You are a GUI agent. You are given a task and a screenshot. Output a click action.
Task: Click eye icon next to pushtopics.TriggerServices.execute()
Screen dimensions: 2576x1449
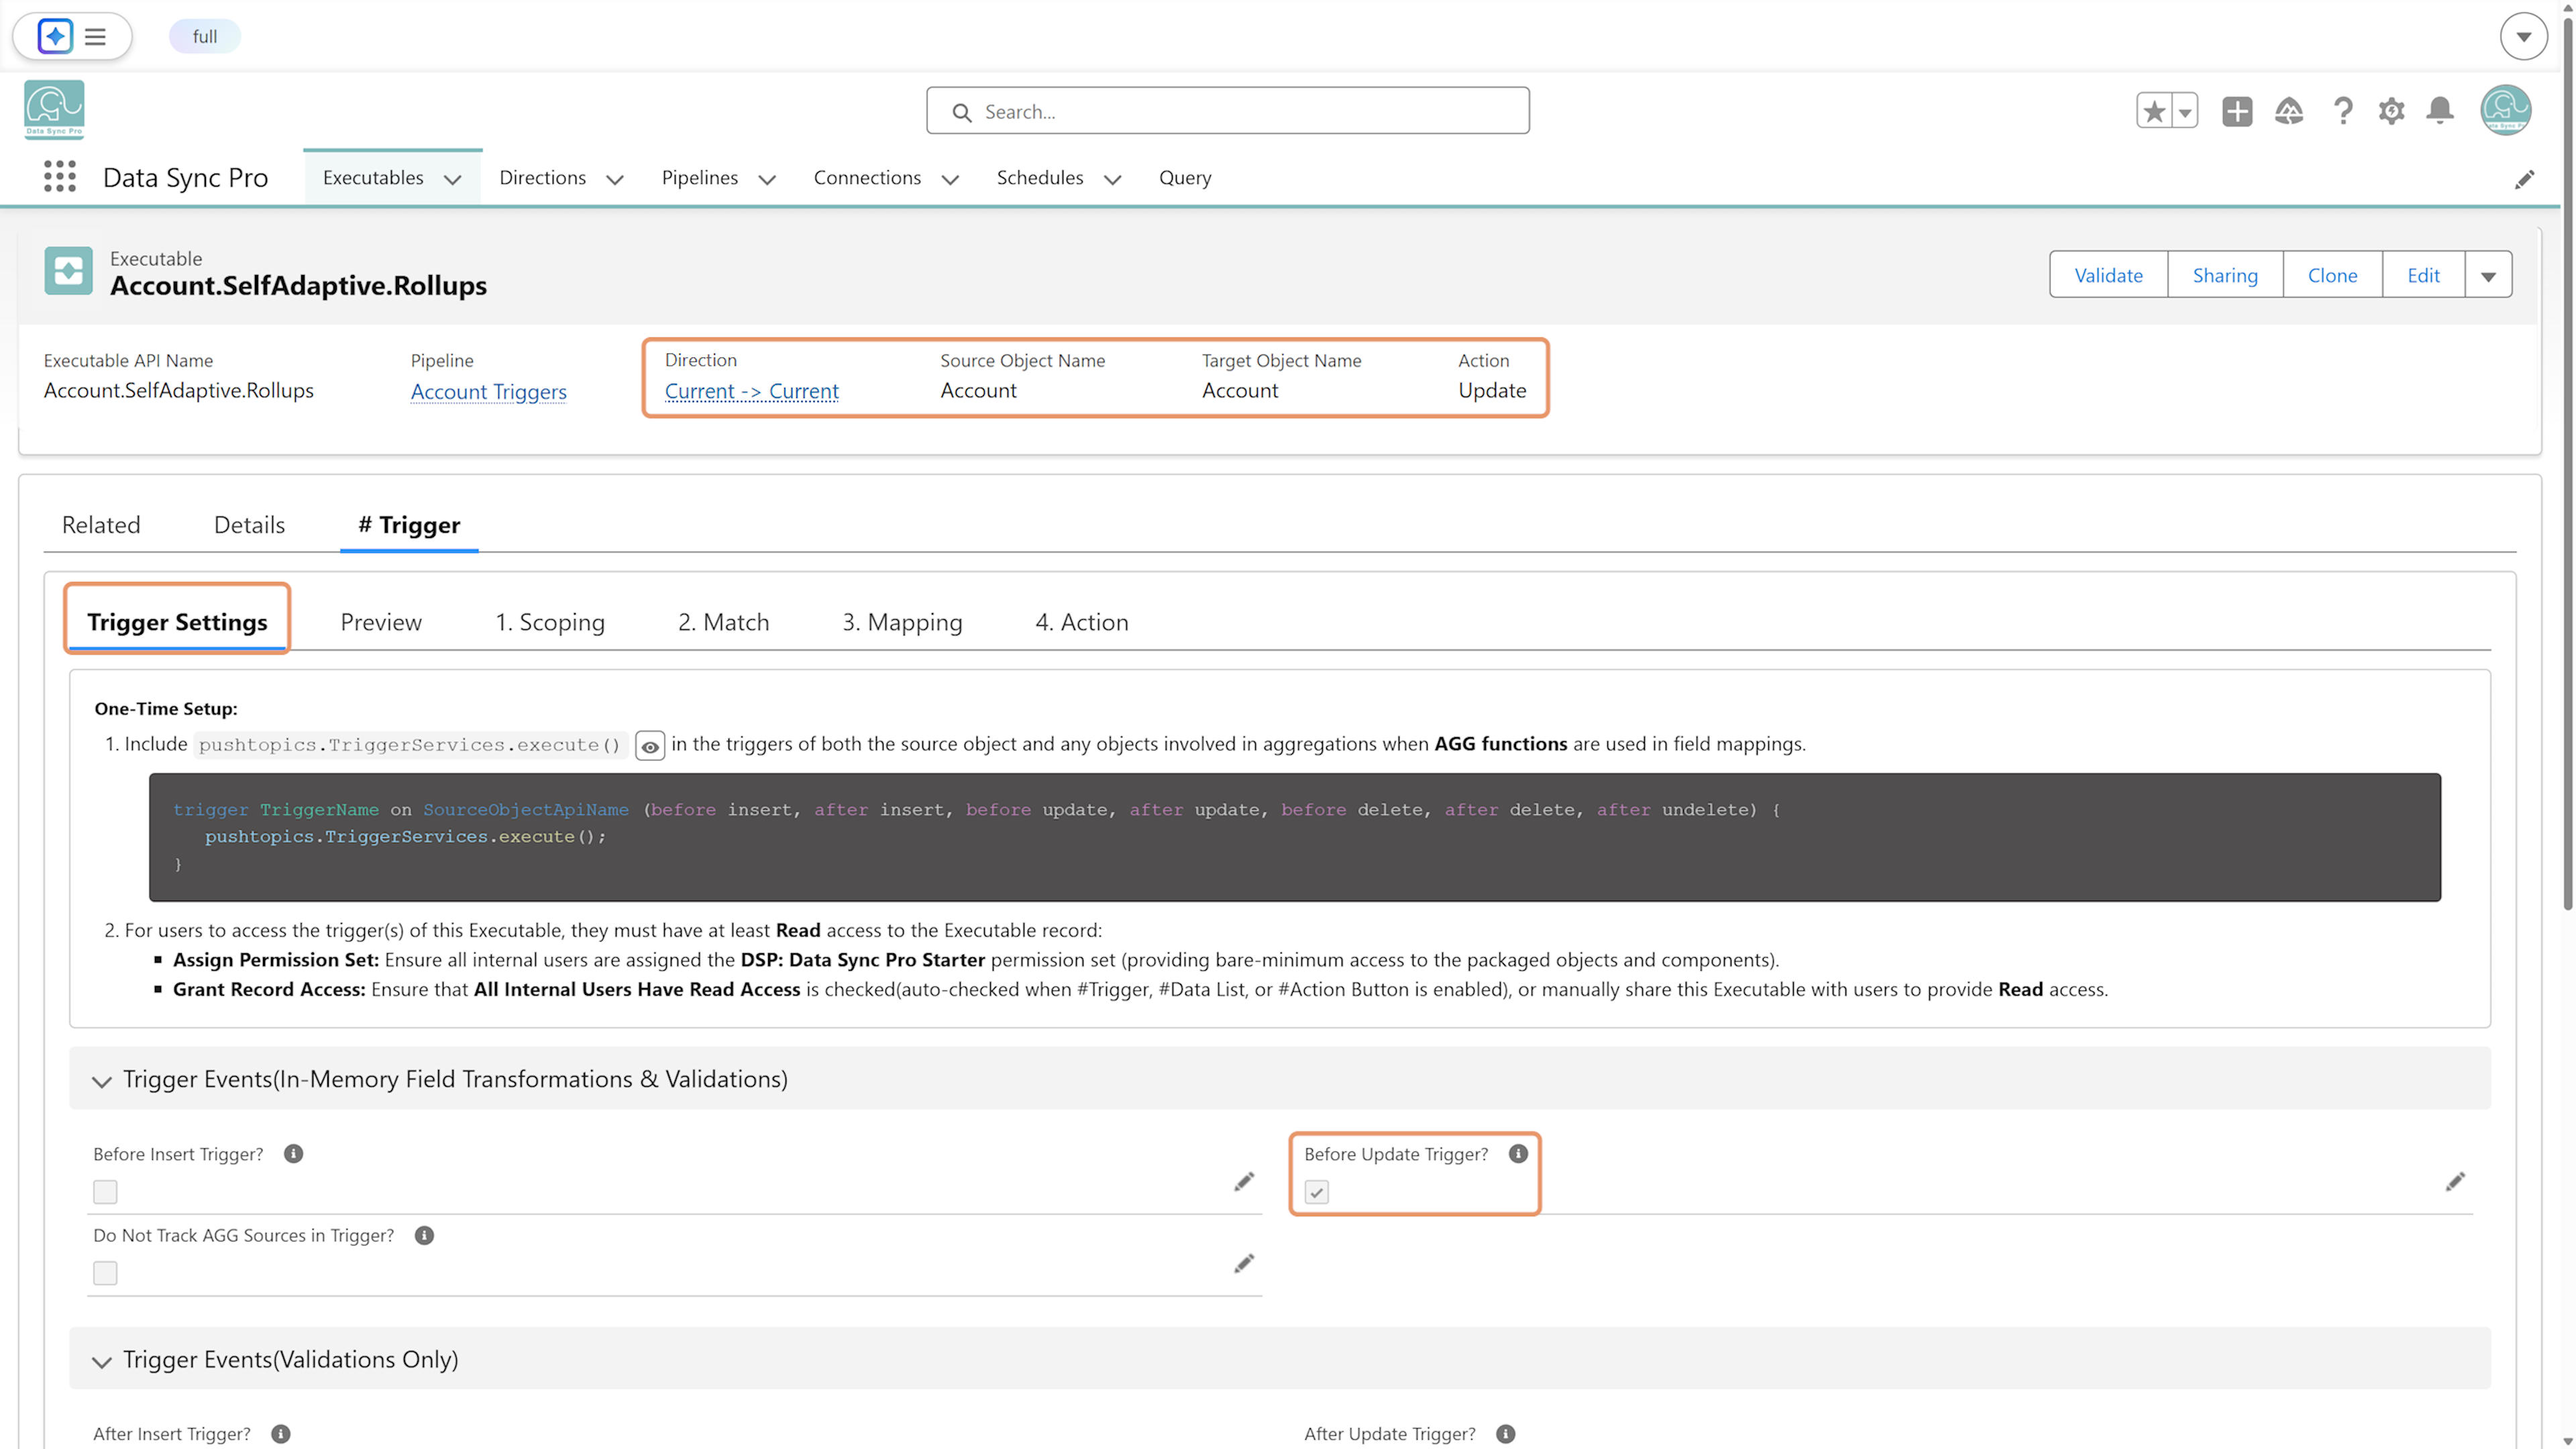pos(650,746)
